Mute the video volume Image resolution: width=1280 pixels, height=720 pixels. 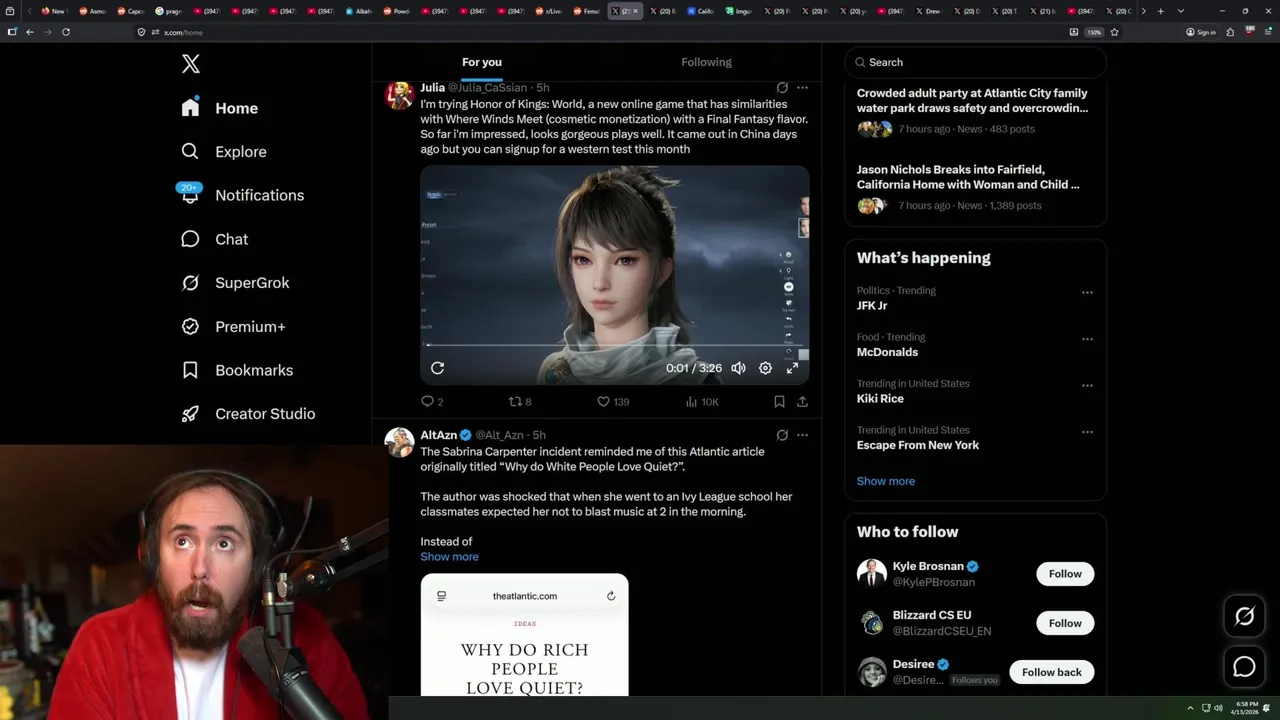(738, 368)
